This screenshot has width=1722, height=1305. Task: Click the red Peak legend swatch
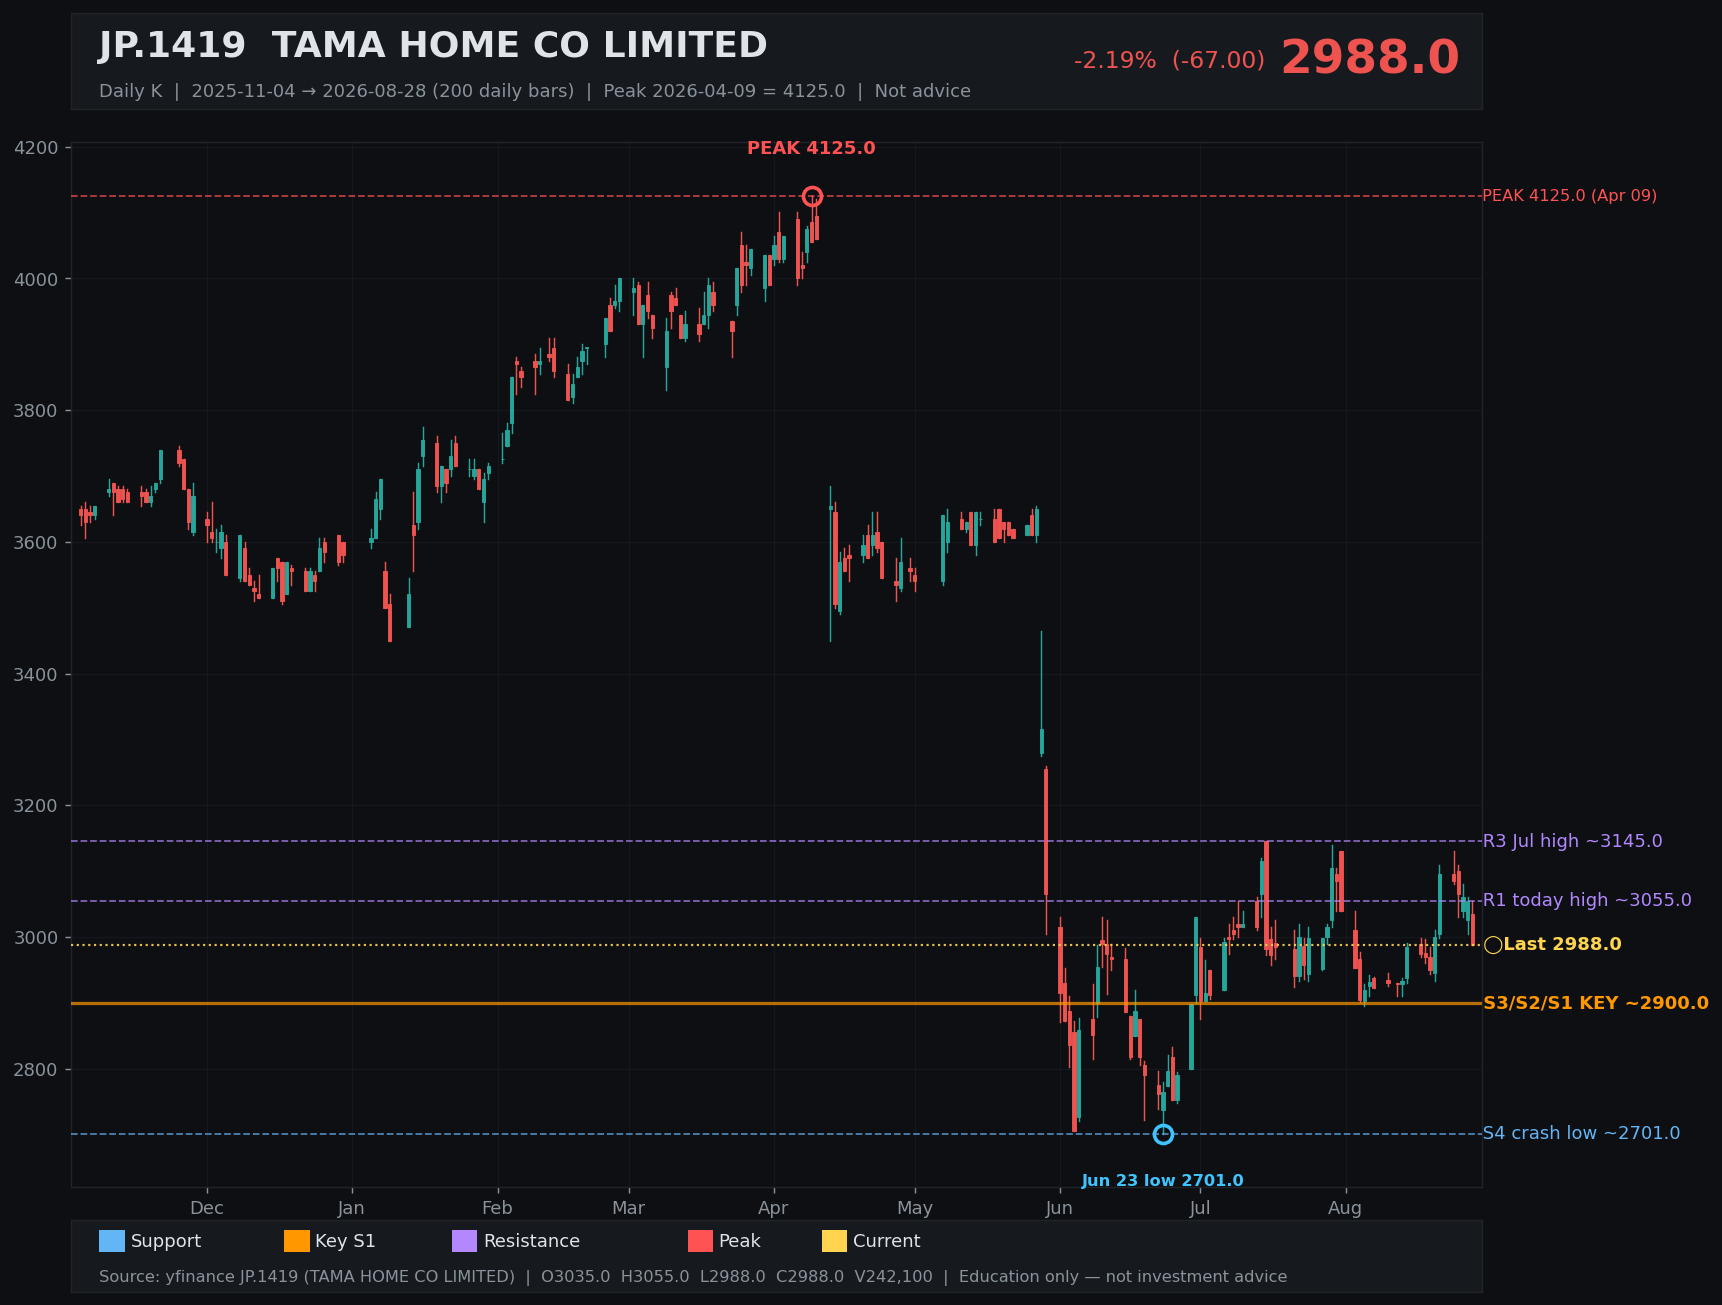pyautogui.click(x=700, y=1241)
